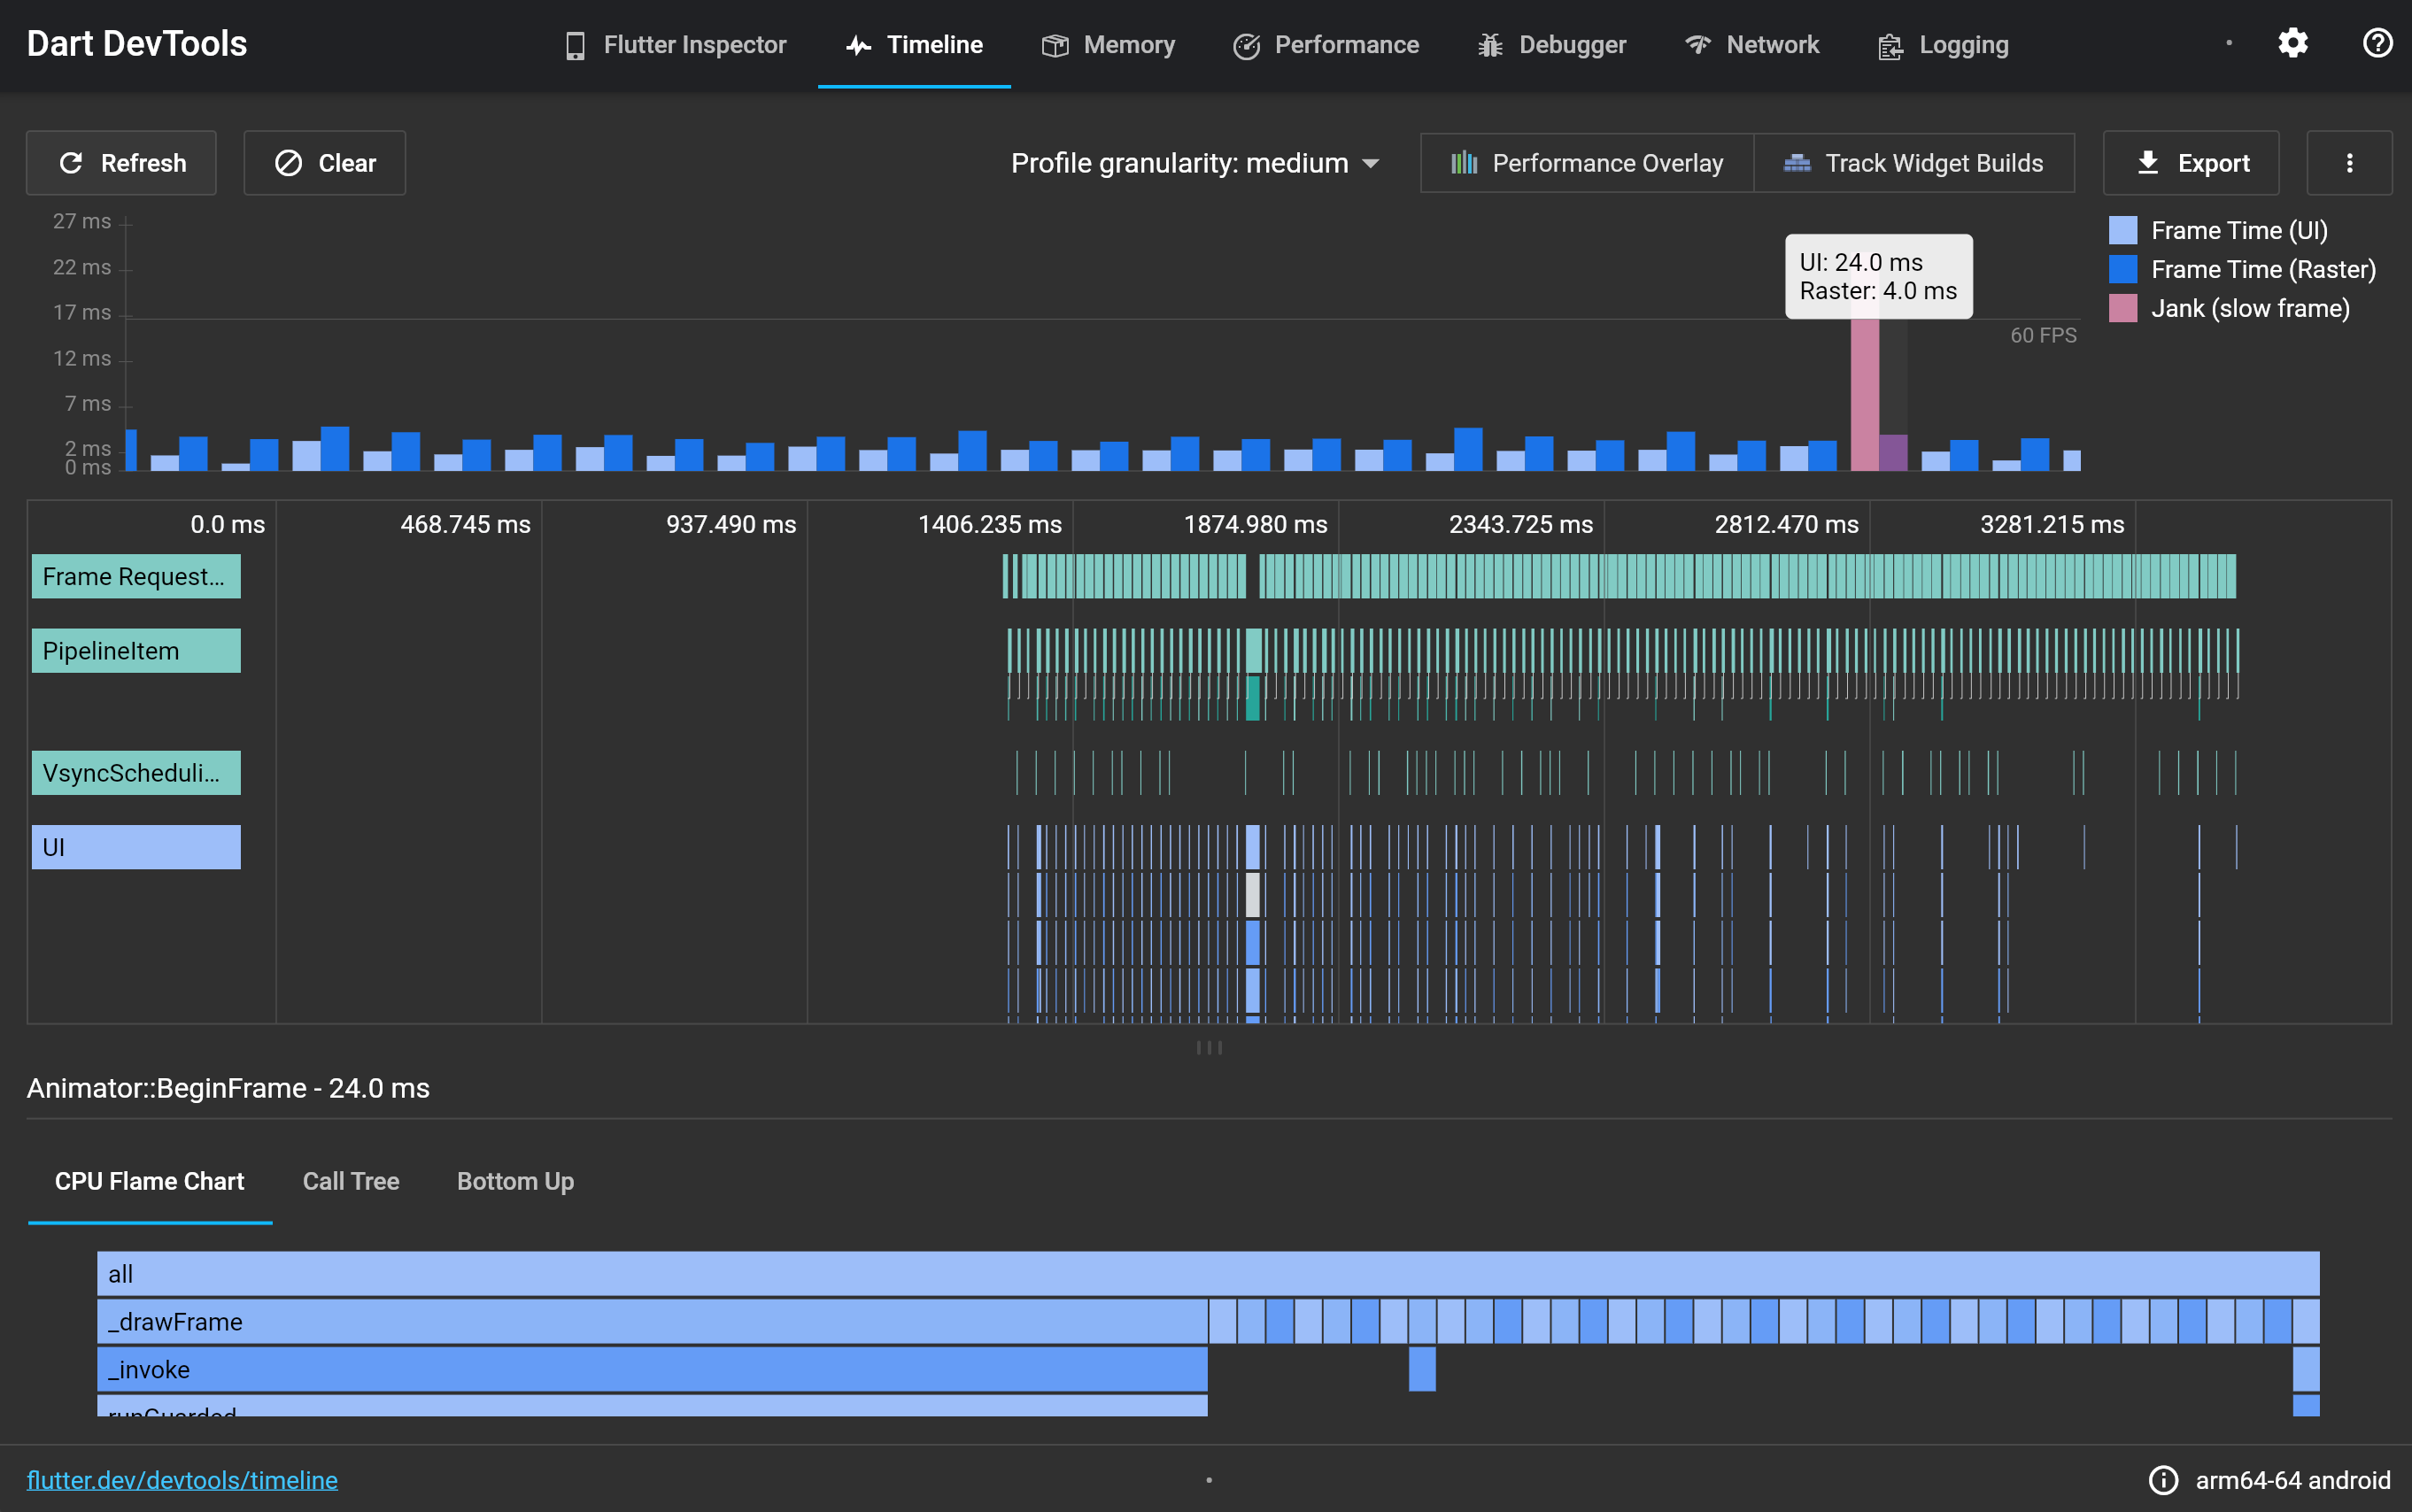Toggle Performance Overlay
The height and width of the screenshot is (1512, 2412).
pyautogui.click(x=1587, y=163)
